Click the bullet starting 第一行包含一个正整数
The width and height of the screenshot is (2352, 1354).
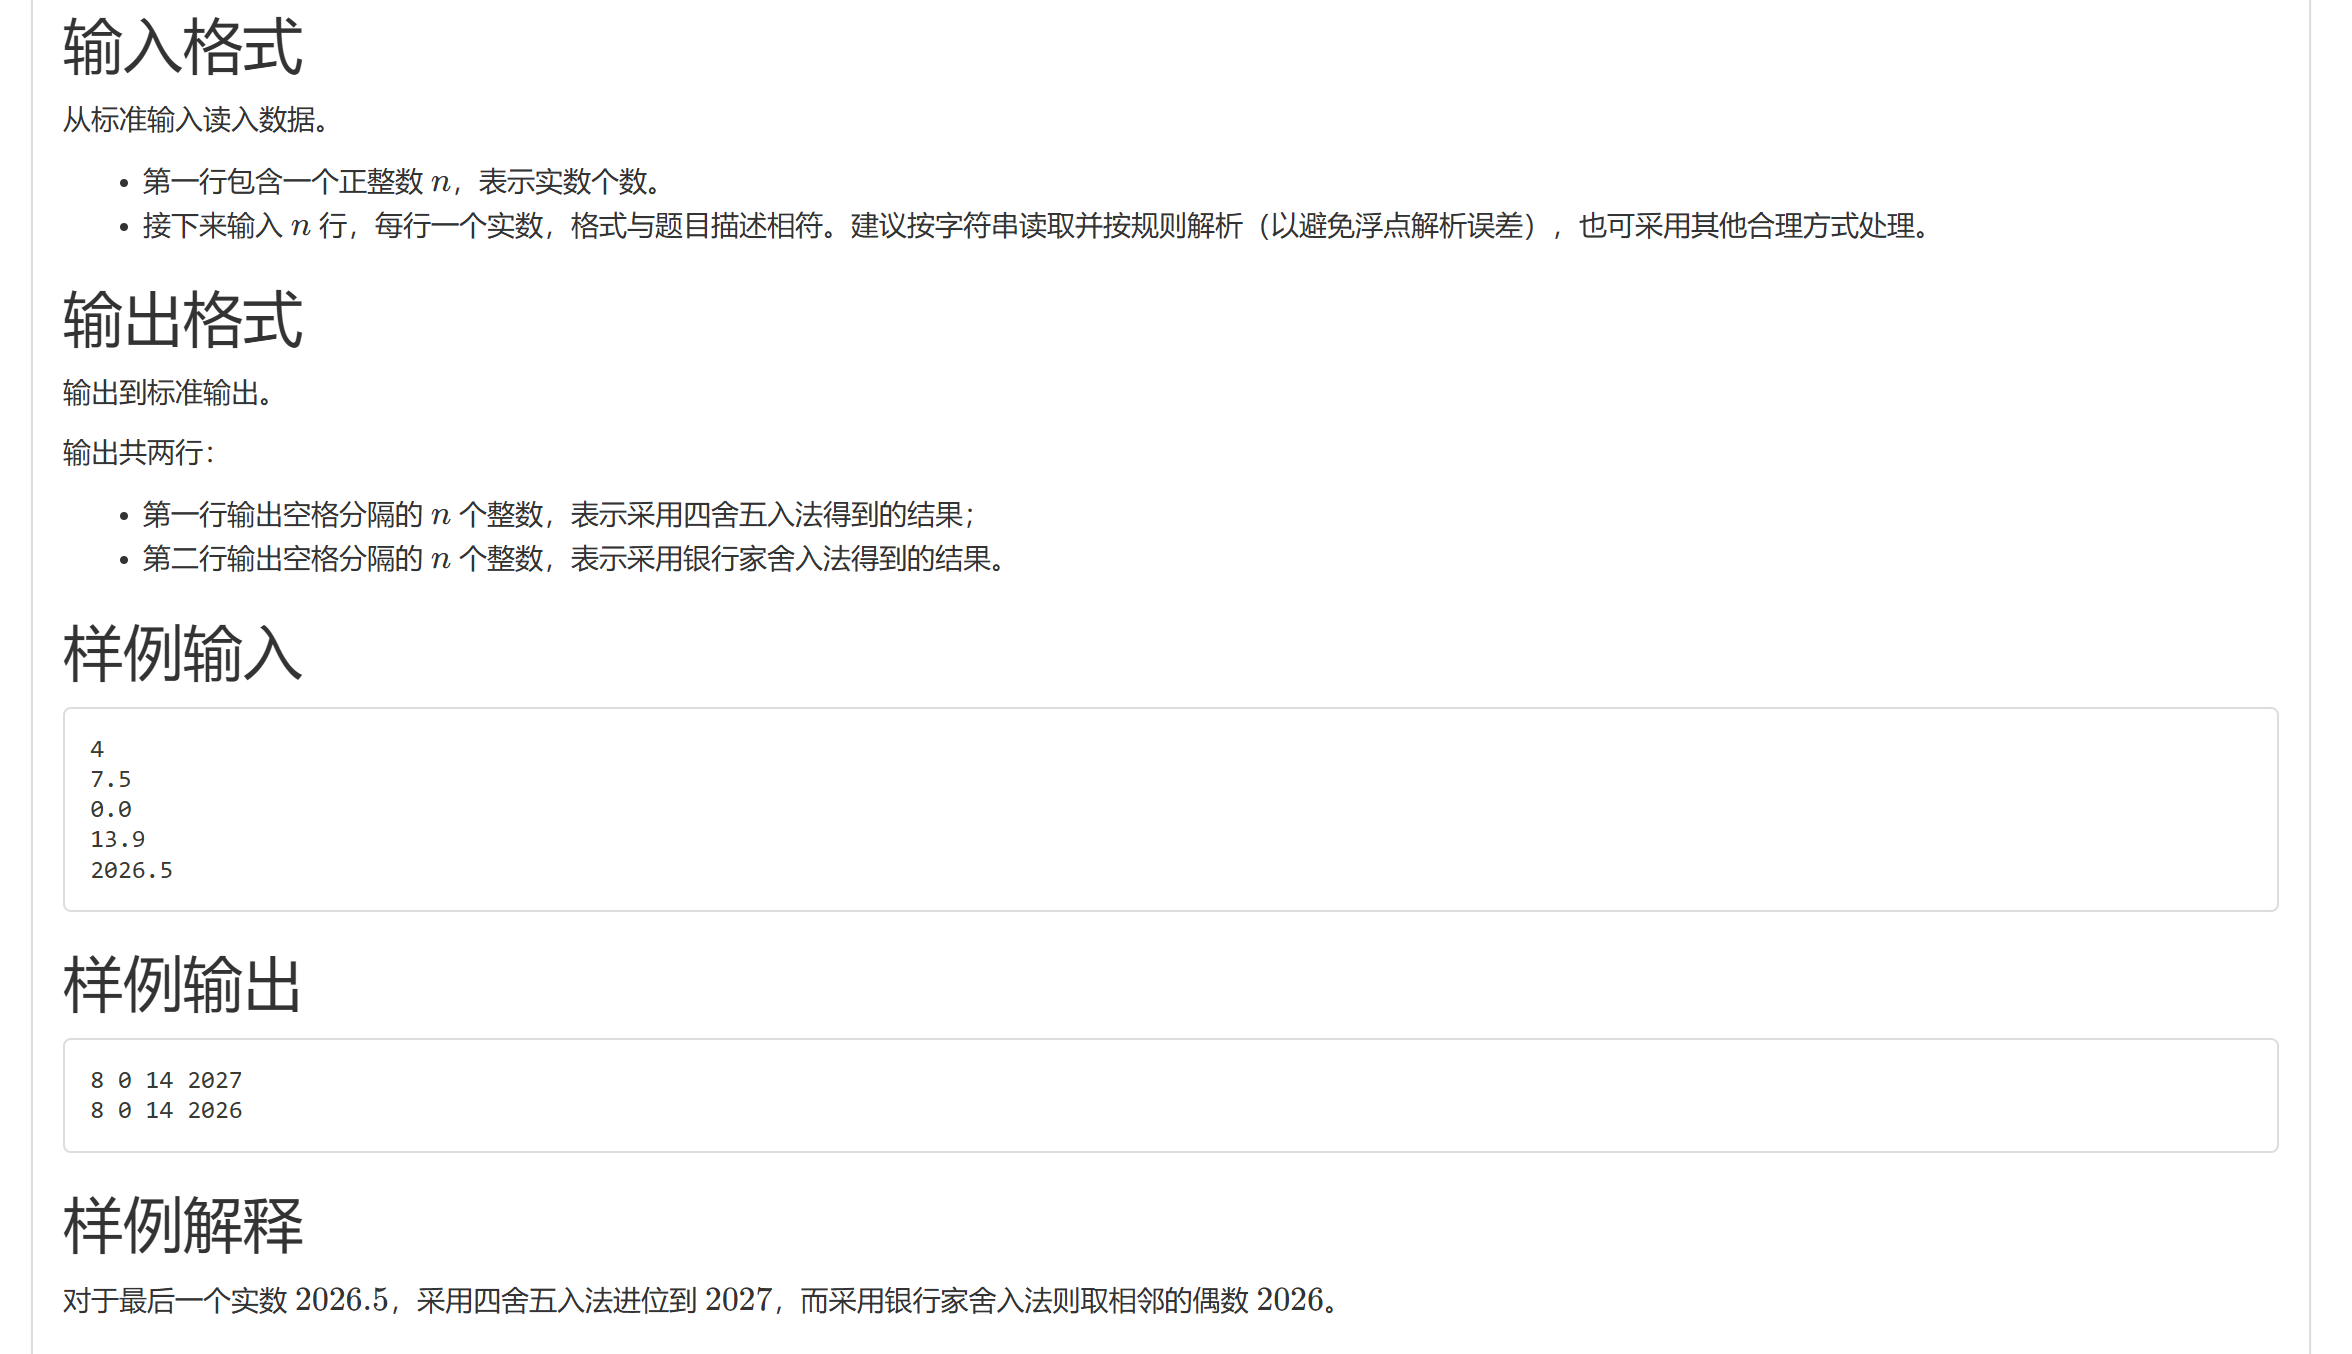[402, 182]
